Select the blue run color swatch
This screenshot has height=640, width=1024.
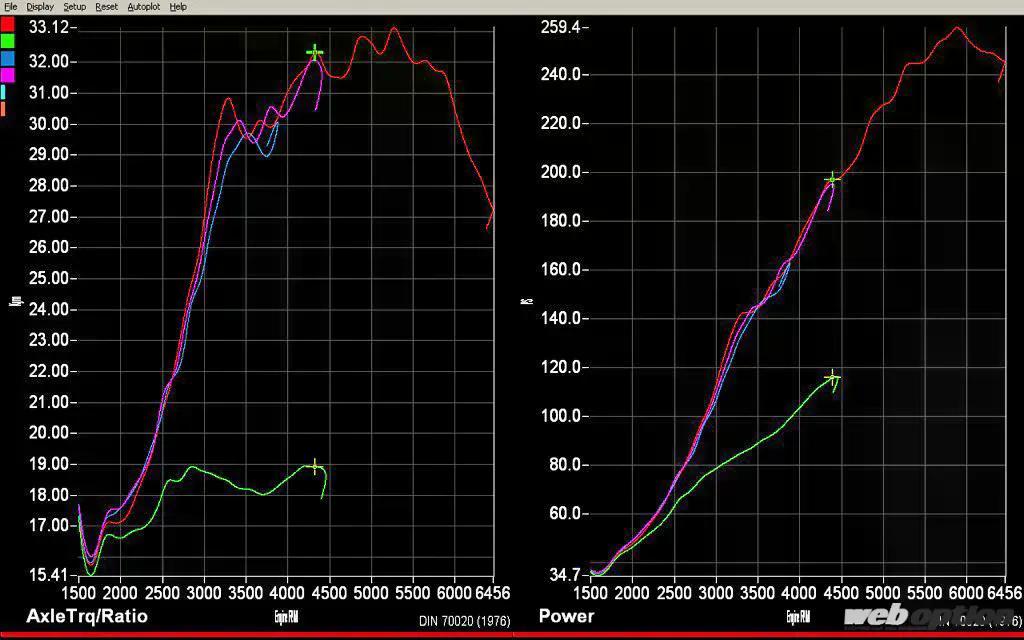[7, 57]
